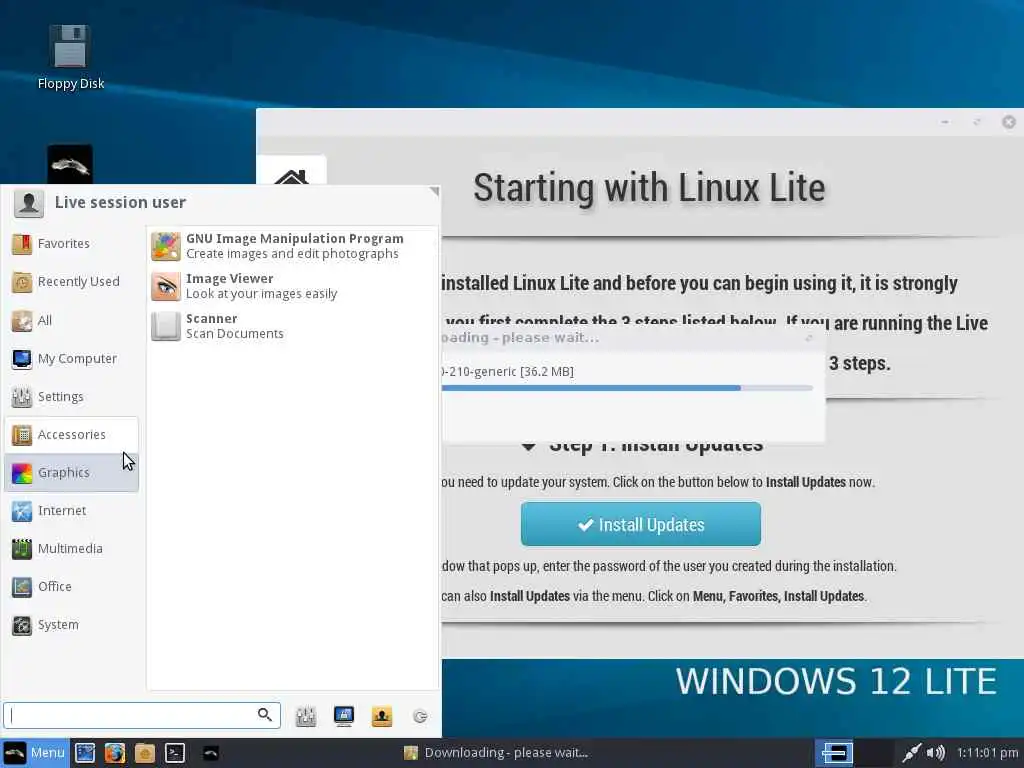Image resolution: width=1024 pixels, height=768 pixels.
Task: Click the Live session user avatar icon
Action: (29, 202)
